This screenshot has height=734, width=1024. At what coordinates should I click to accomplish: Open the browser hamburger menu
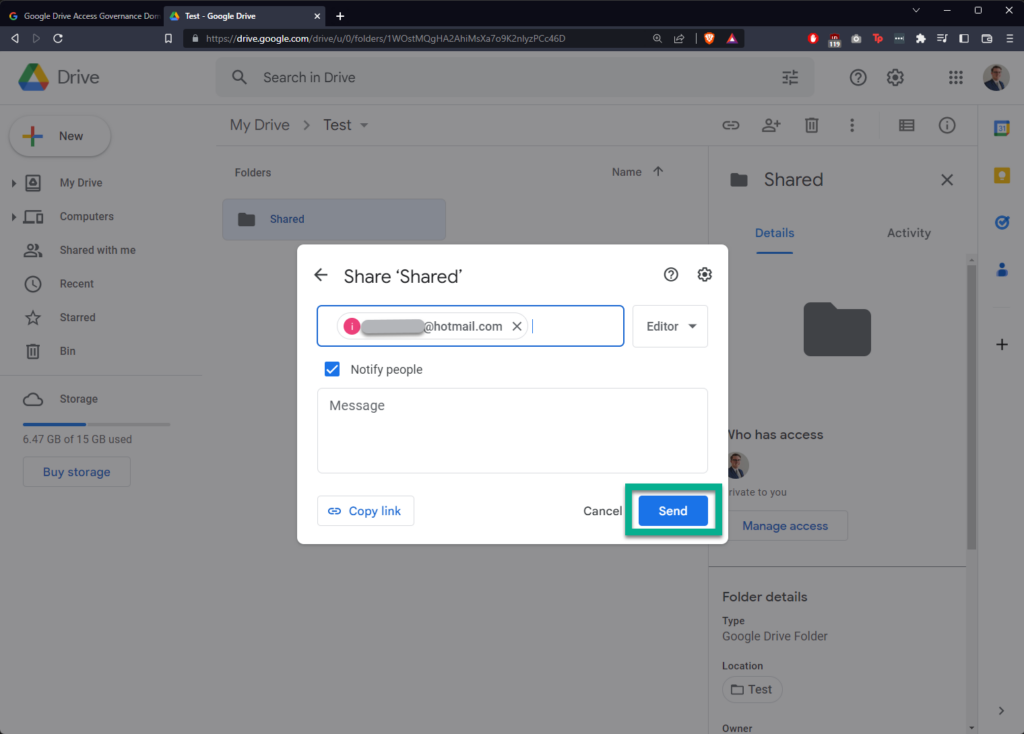coord(1009,39)
